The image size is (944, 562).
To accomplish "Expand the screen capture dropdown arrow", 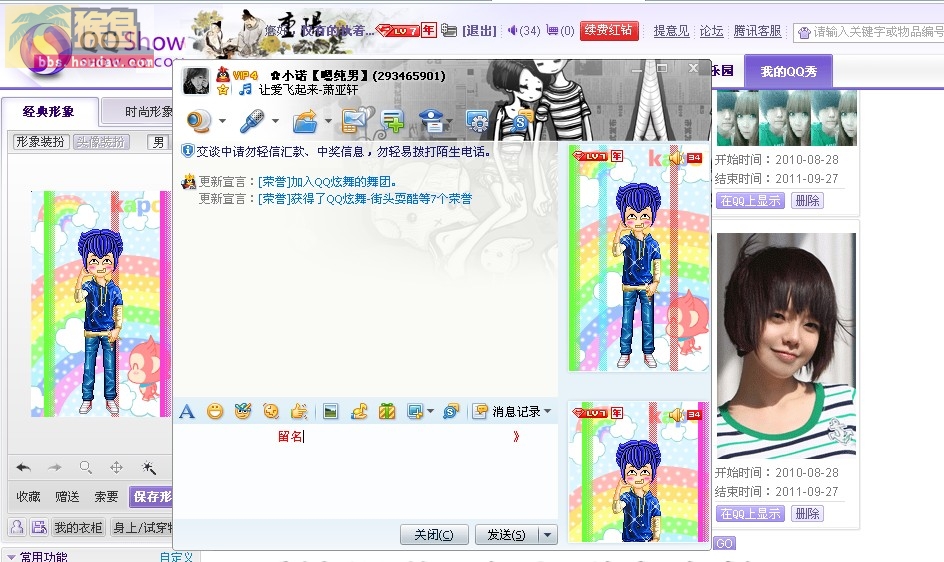I will coord(430,411).
